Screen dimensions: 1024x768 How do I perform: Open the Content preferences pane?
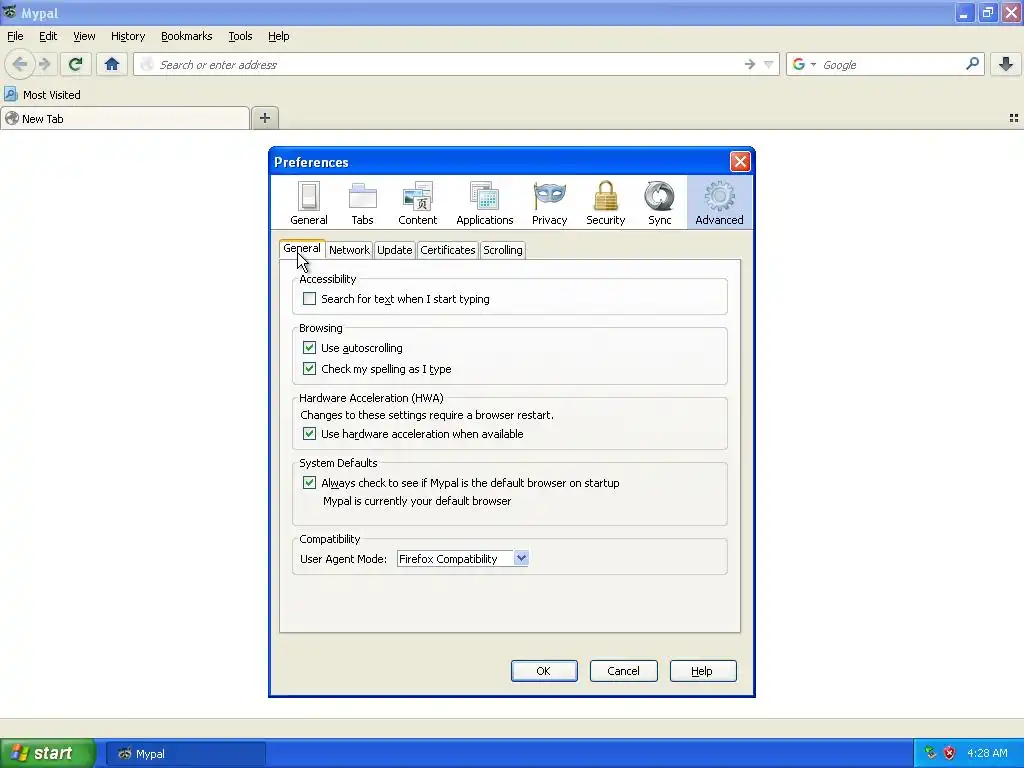[x=417, y=203]
